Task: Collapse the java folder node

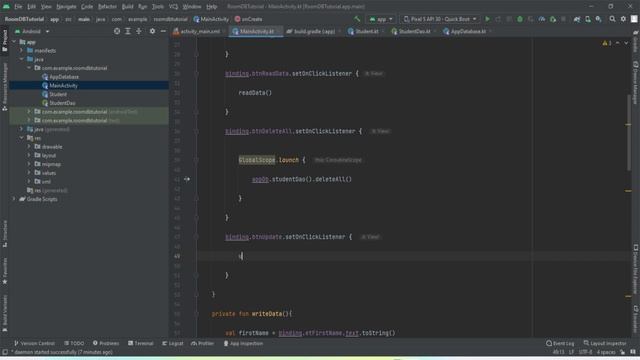Action: (x=22, y=59)
